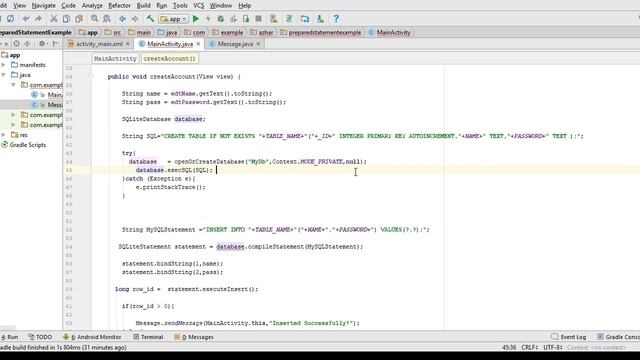Start debugging with the bug icon
The height and width of the screenshot is (360, 640).
221,19
